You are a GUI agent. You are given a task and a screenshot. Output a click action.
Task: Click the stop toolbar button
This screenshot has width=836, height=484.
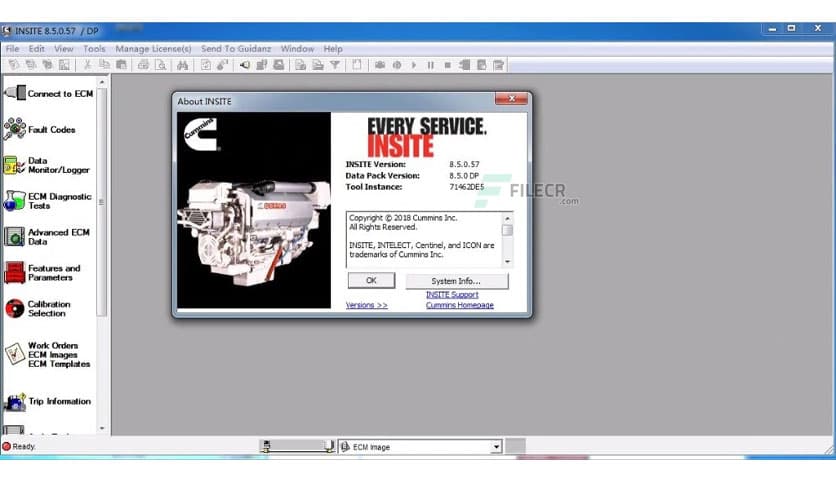pos(447,65)
